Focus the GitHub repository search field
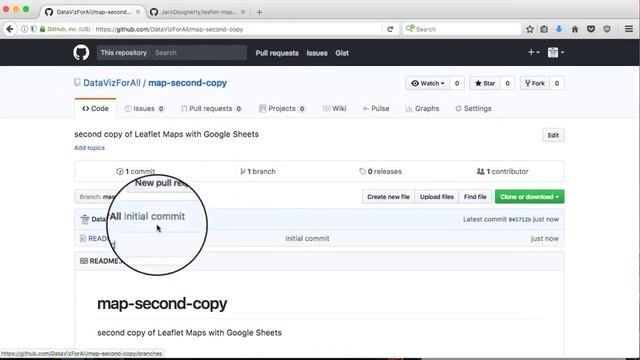This screenshot has height=360, width=640. [199, 53]
